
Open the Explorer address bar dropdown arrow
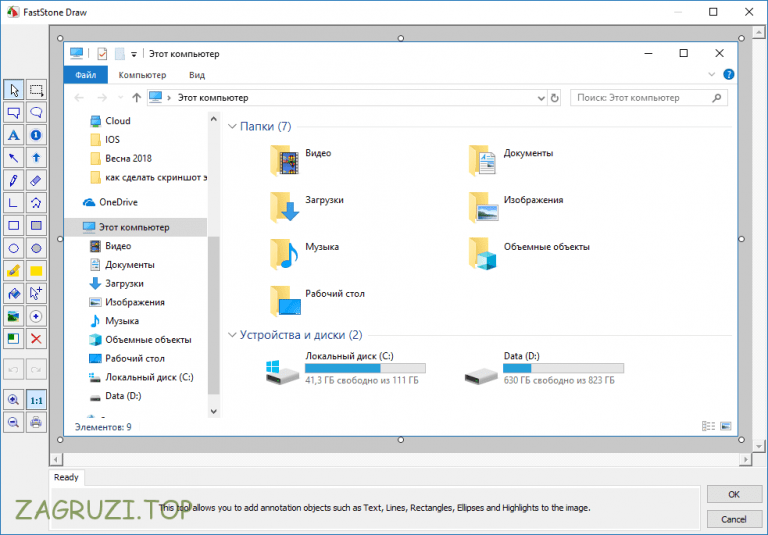pos(541,98)
